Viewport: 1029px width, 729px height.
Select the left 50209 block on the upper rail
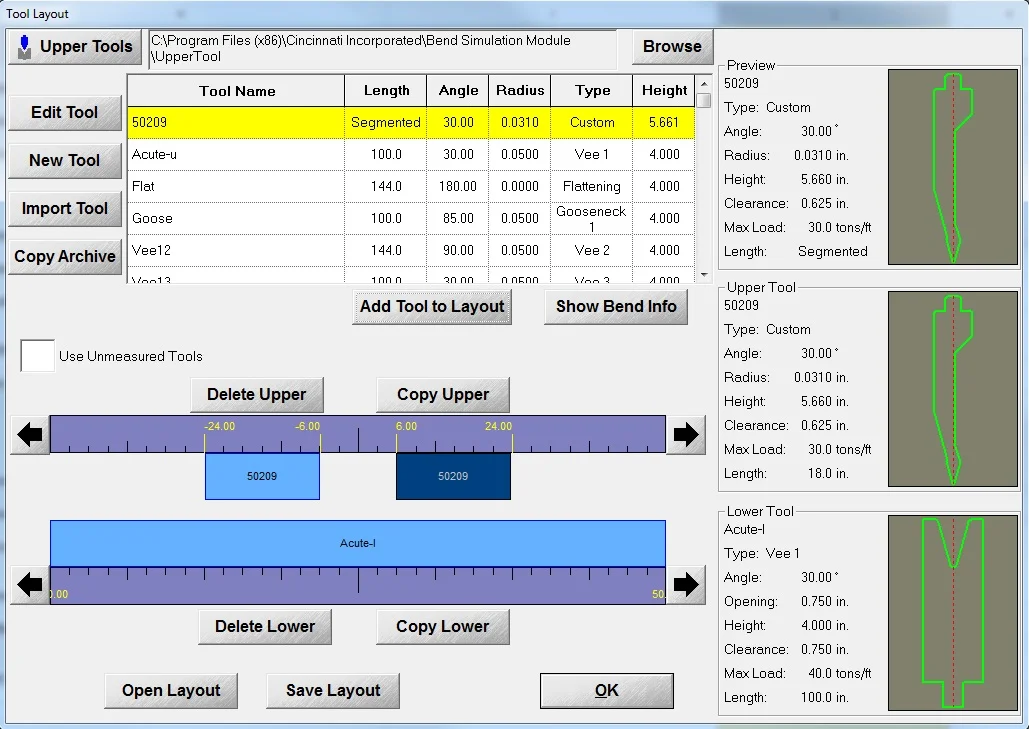tap(262, 477)
